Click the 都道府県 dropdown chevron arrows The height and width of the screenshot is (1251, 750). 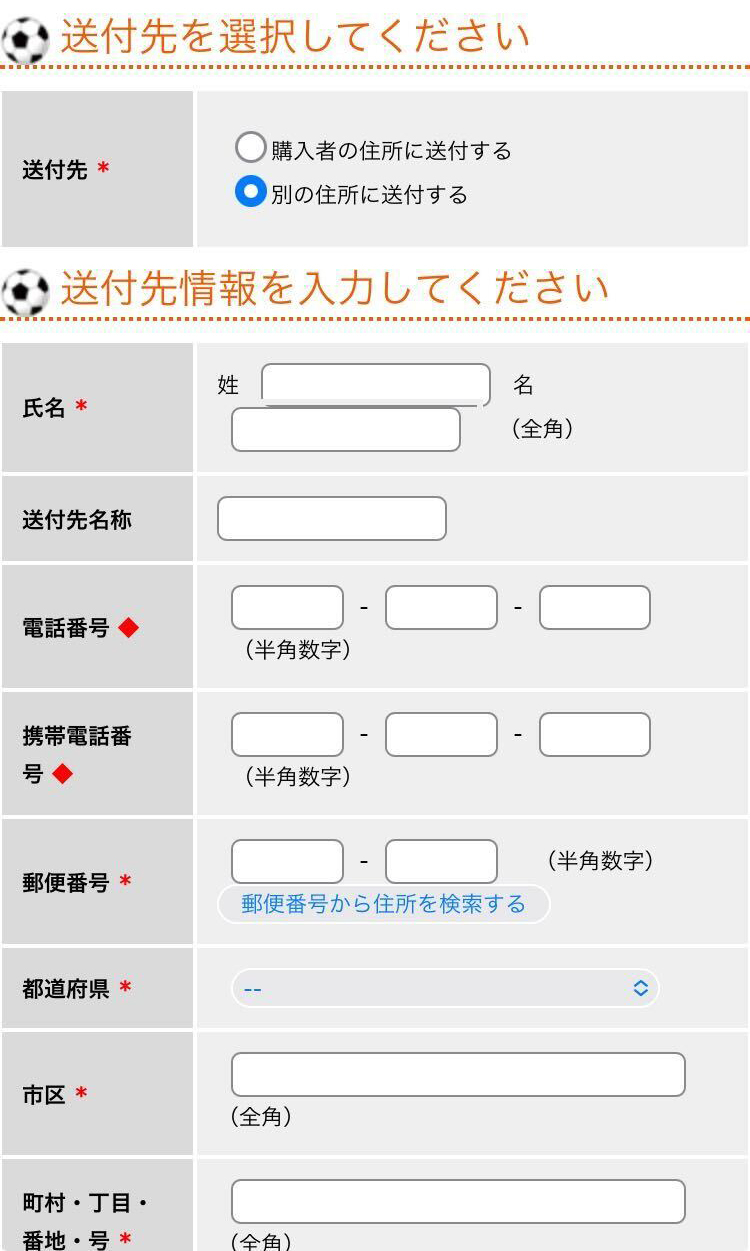(640, 988)
